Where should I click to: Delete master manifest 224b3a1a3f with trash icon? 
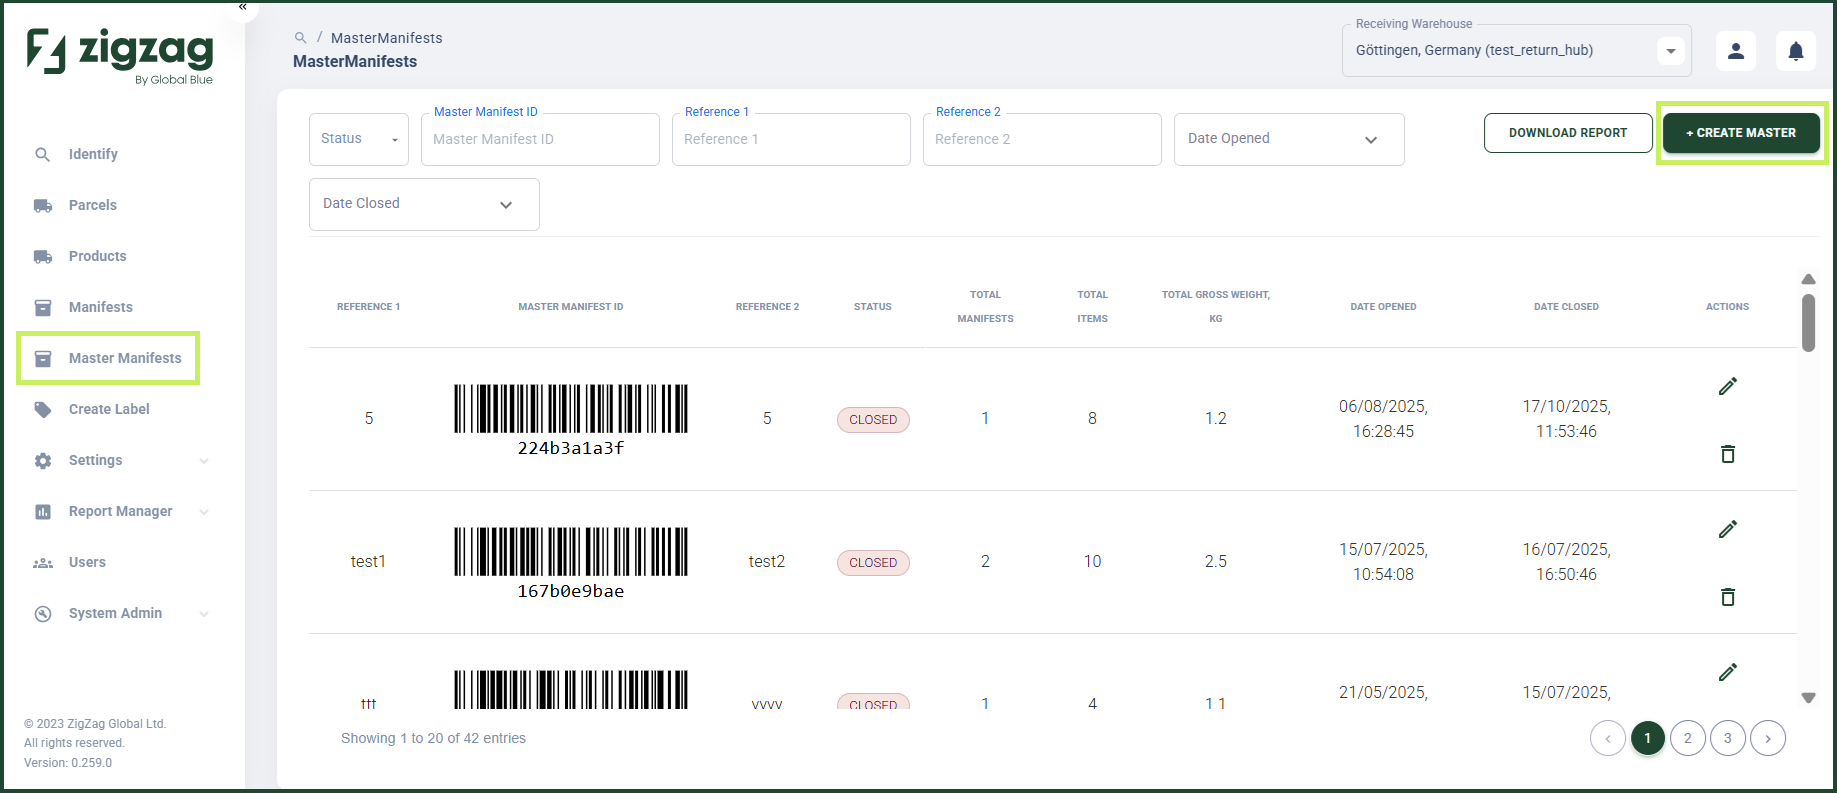(x=1728, y=454)
